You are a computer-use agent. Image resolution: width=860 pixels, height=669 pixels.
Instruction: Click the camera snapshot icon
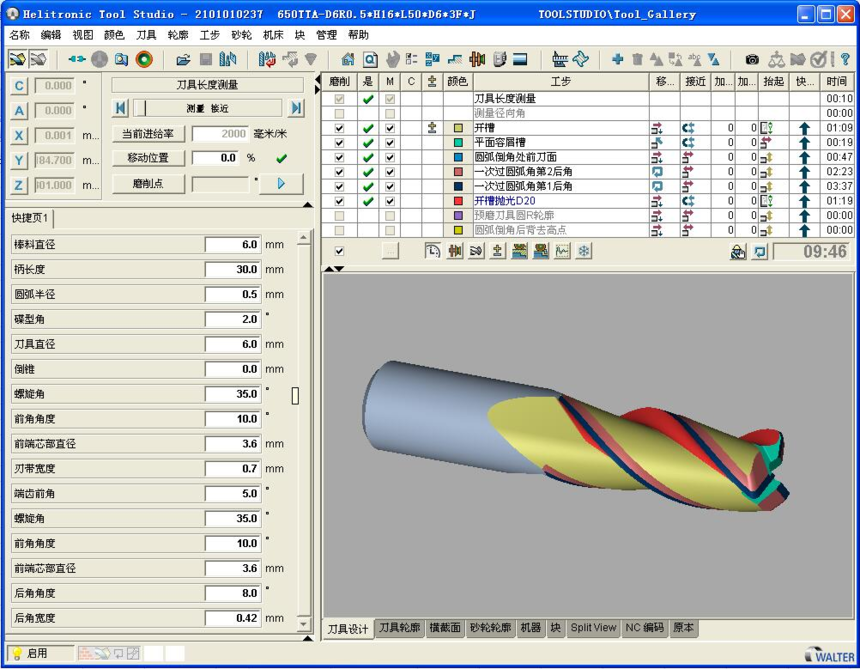752,59
